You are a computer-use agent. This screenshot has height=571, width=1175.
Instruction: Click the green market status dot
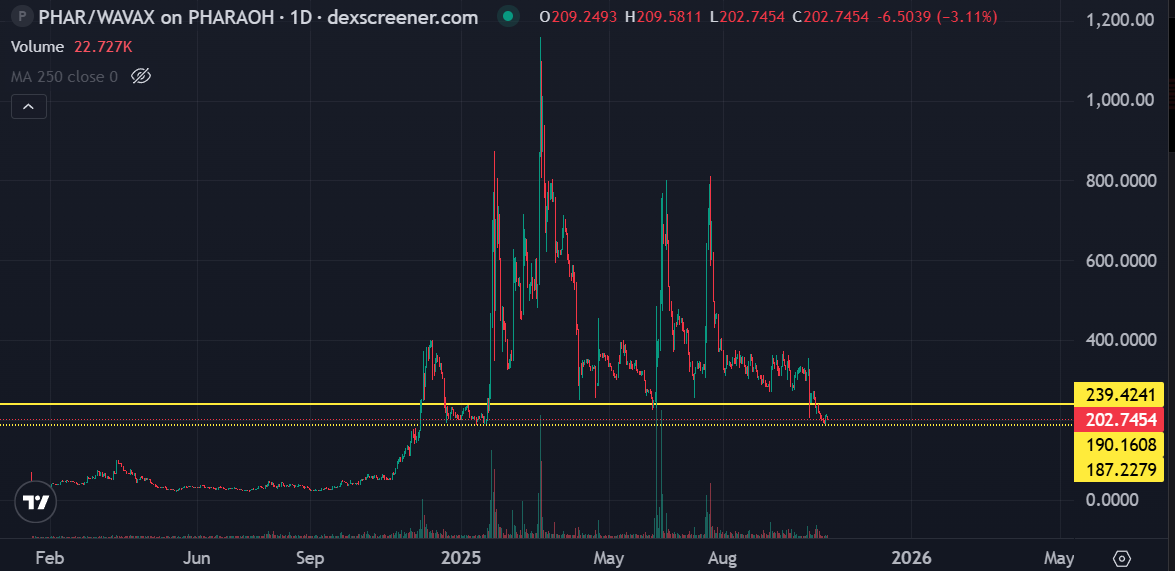[509, 16]
